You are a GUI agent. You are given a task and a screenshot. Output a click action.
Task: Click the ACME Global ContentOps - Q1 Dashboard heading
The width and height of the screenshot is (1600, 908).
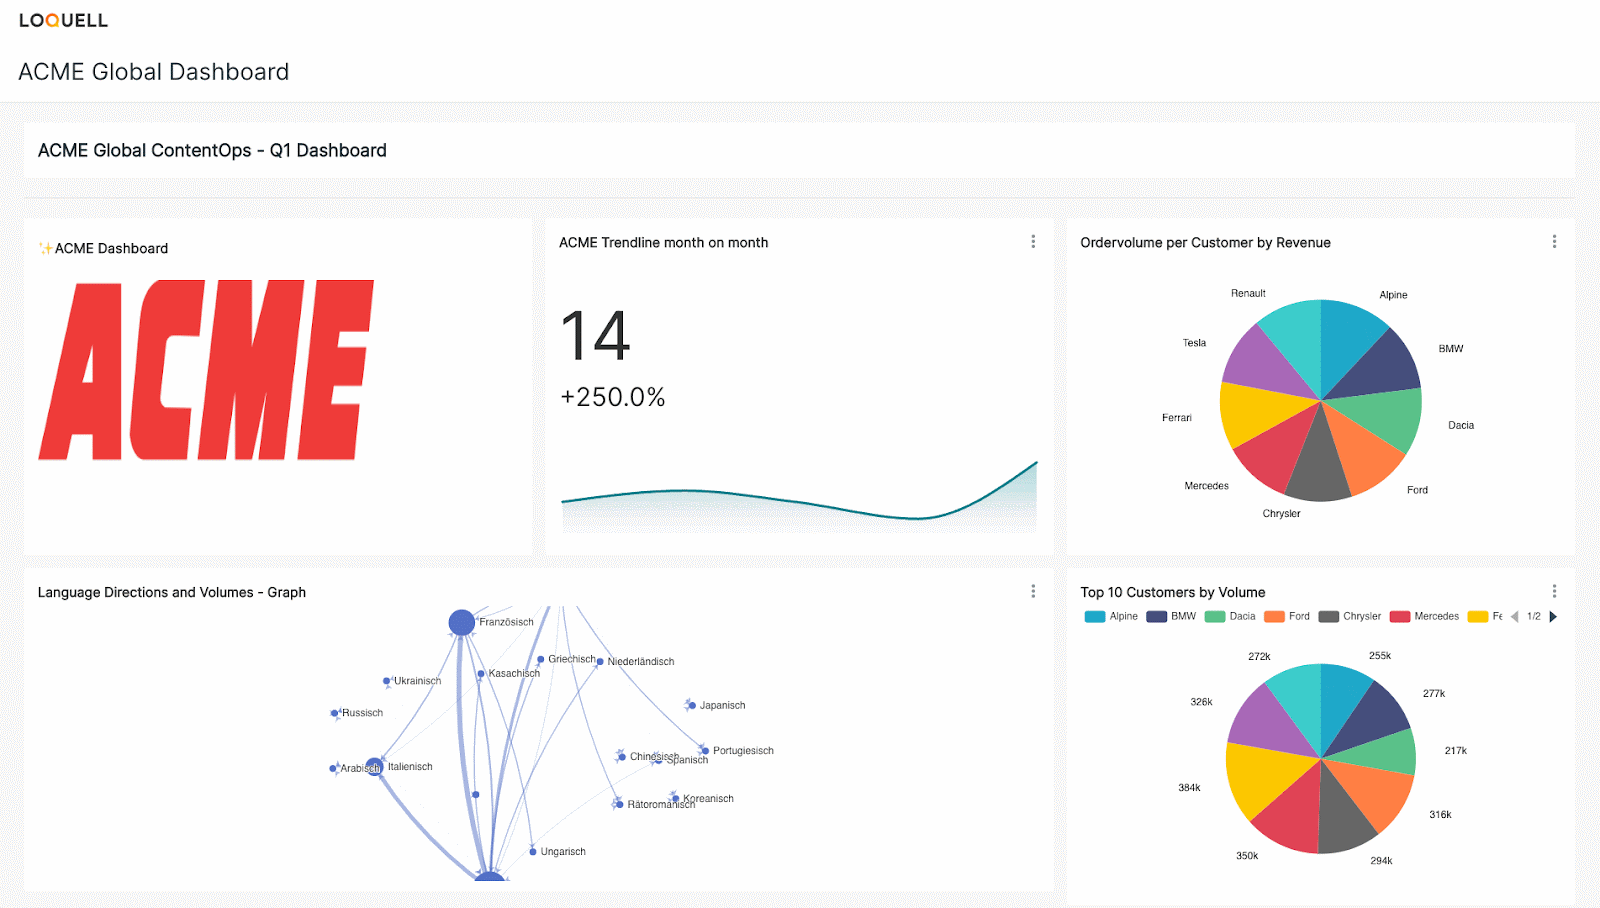(212, 150)
